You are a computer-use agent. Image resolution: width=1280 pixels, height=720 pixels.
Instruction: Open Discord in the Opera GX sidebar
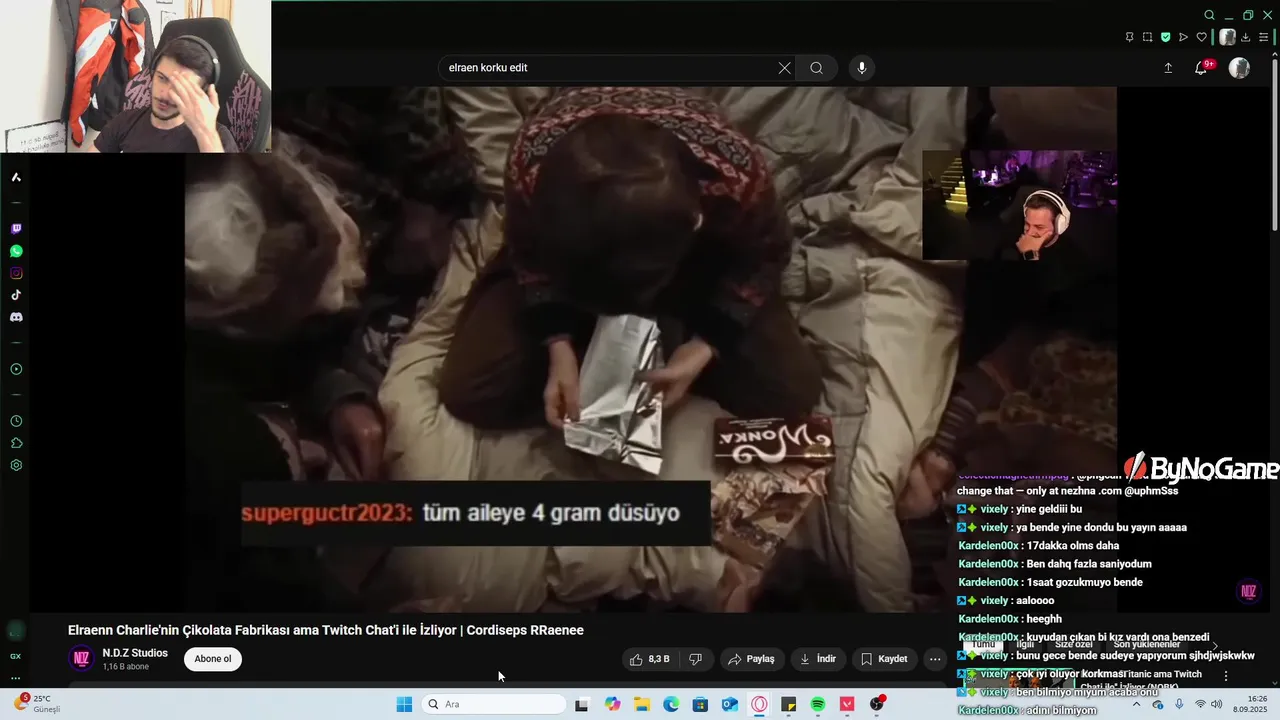pyautogui.click(x=16, y=317)
